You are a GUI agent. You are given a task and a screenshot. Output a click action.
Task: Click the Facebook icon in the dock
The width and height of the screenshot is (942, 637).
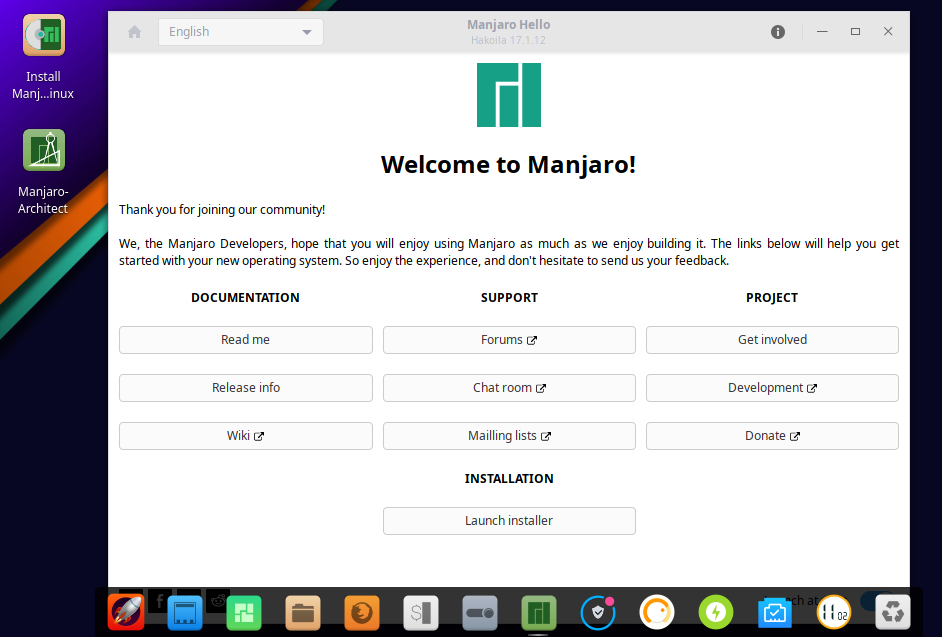159,600
